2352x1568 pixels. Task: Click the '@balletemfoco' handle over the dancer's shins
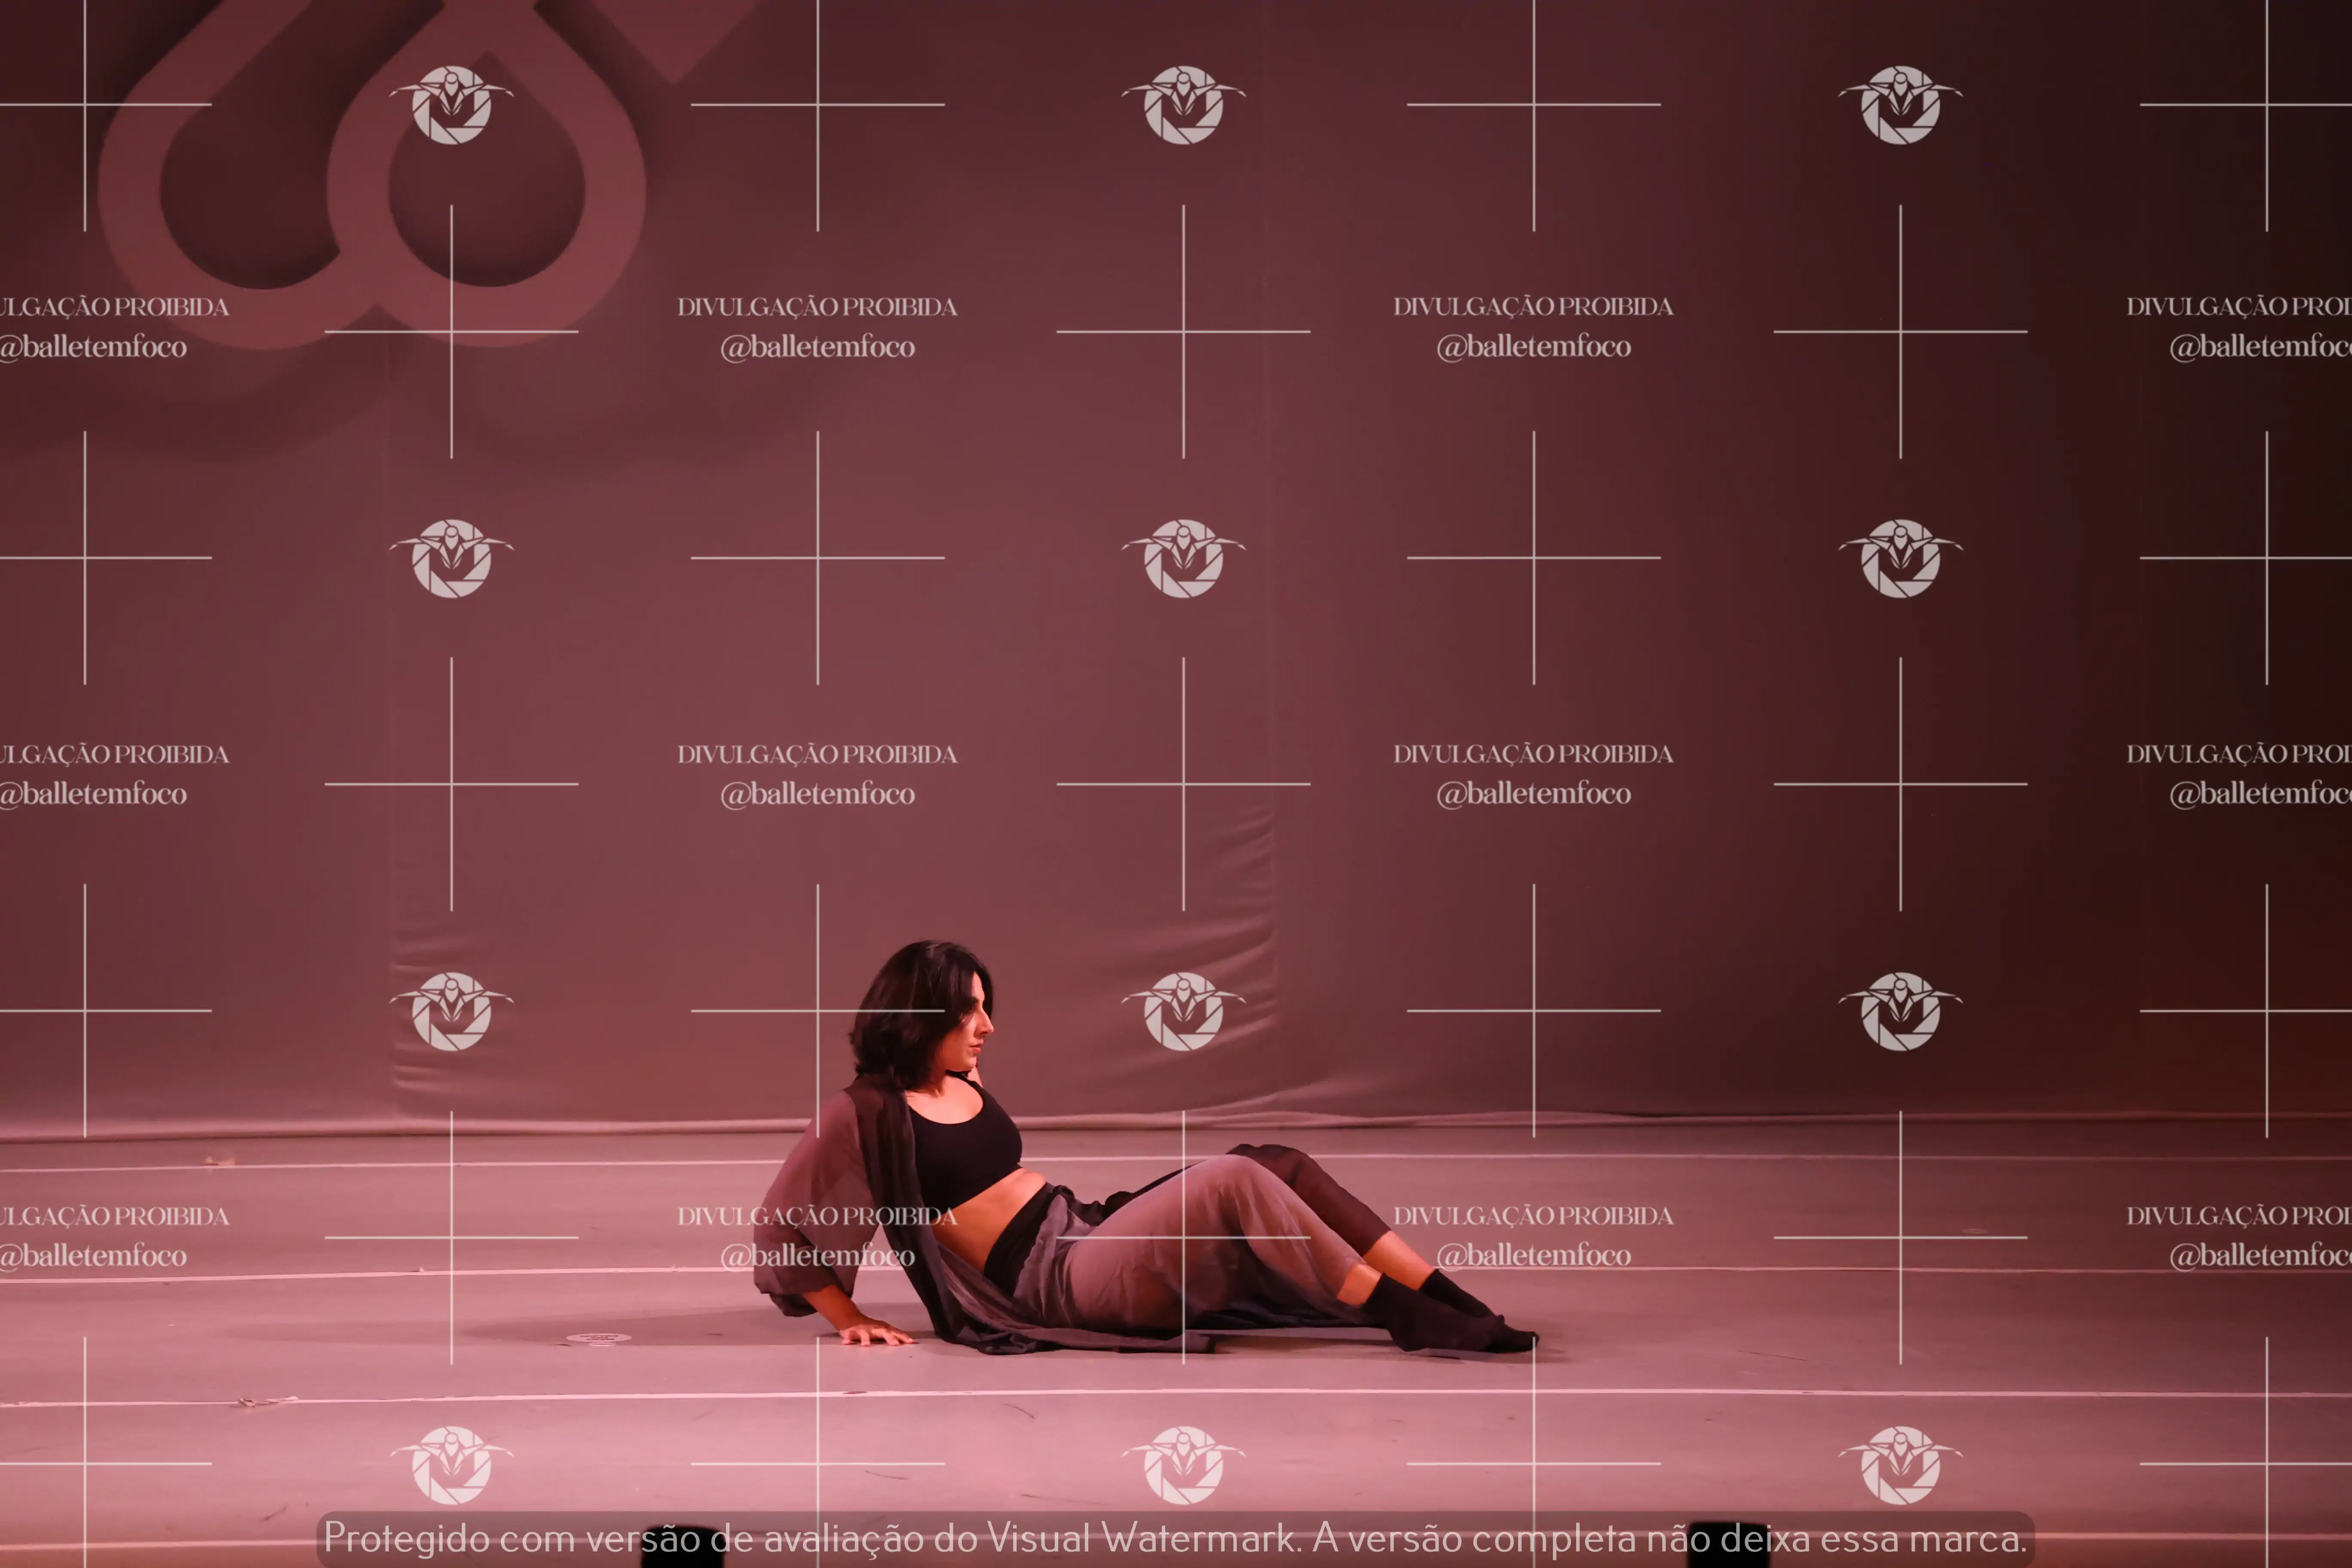coord(1533,1255)
